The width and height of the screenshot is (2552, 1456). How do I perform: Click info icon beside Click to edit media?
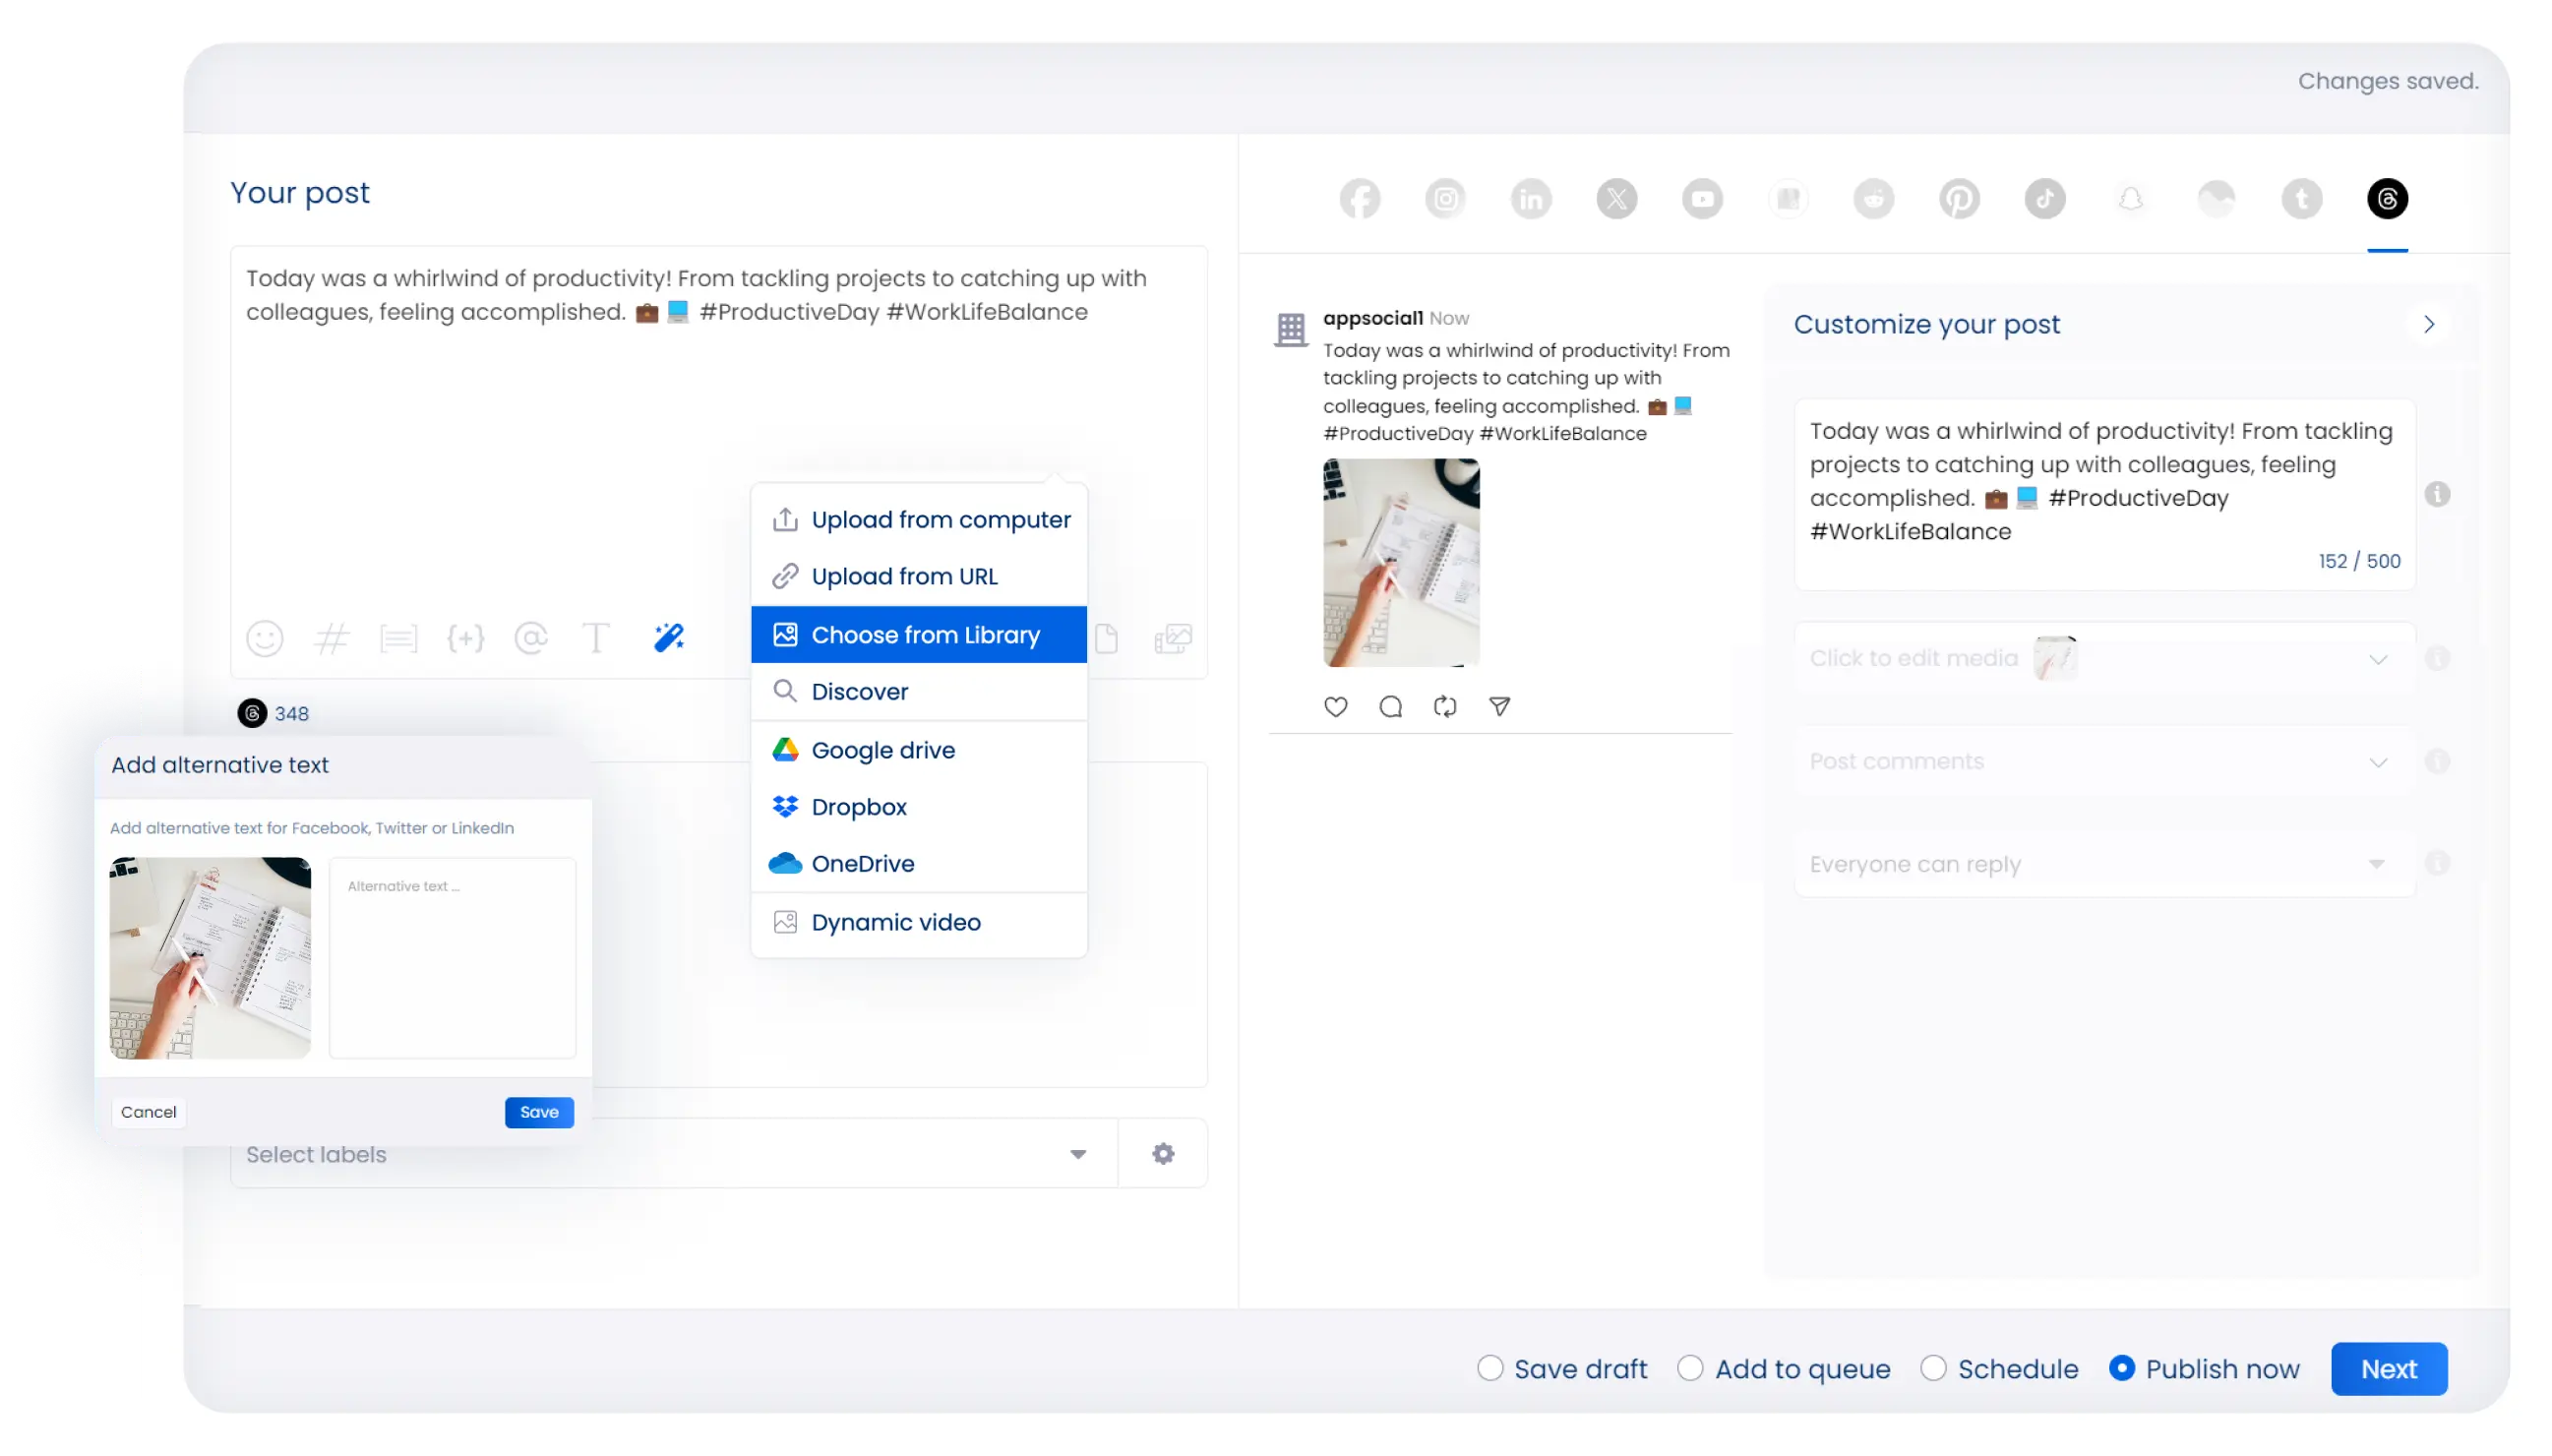coord(2436,658)
